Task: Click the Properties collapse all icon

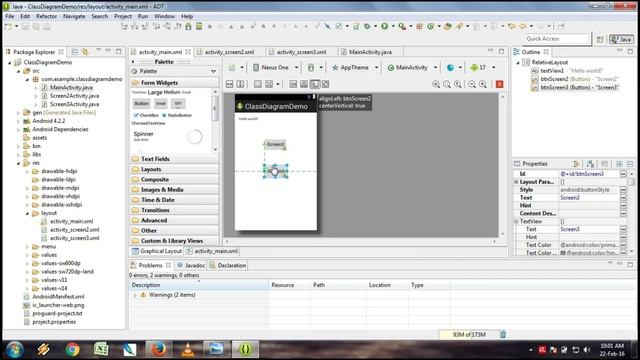Action: 630,164
